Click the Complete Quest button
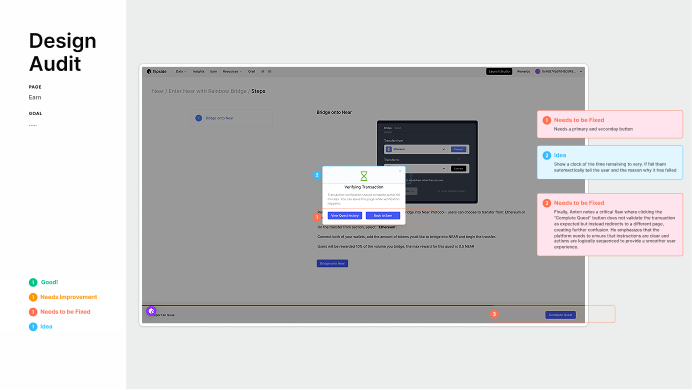The height and width of the screenshot is (390, 692). point(560,315)
